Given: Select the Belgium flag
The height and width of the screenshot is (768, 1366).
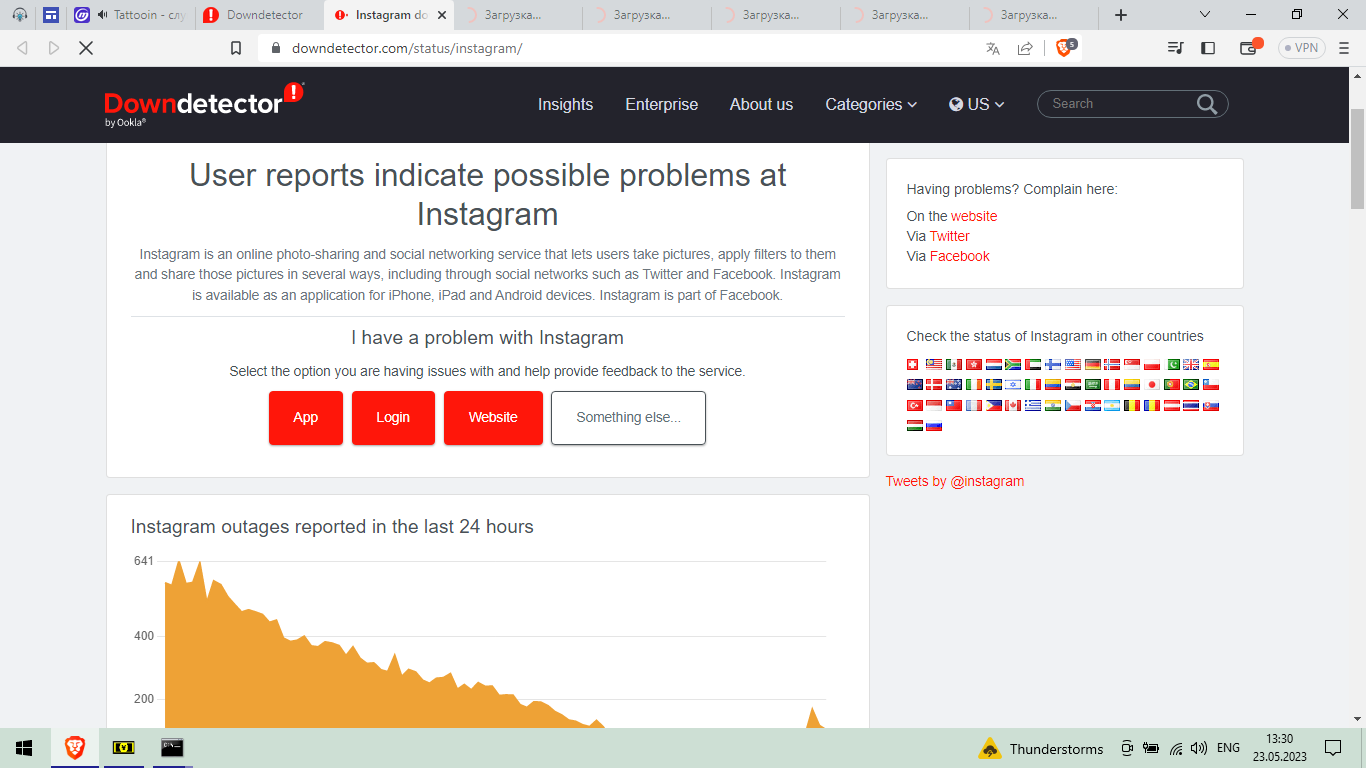Looking at the screenshot, I should pyautogui.click(x=1132, y=406).
